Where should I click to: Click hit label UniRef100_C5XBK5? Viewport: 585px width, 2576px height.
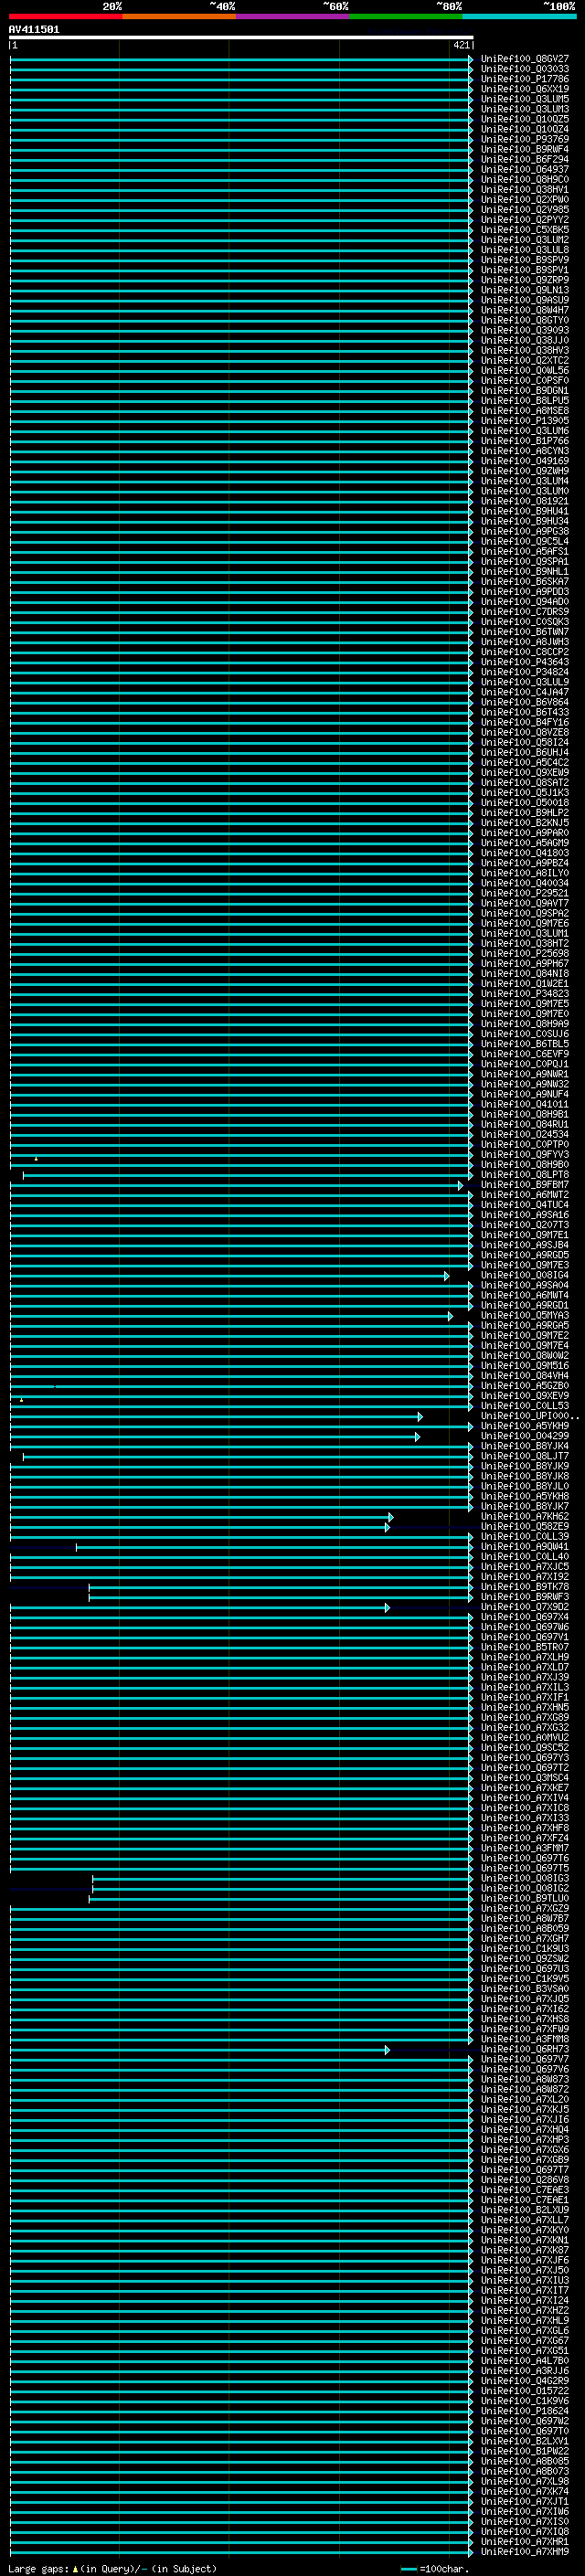click(x=525, y=230)
